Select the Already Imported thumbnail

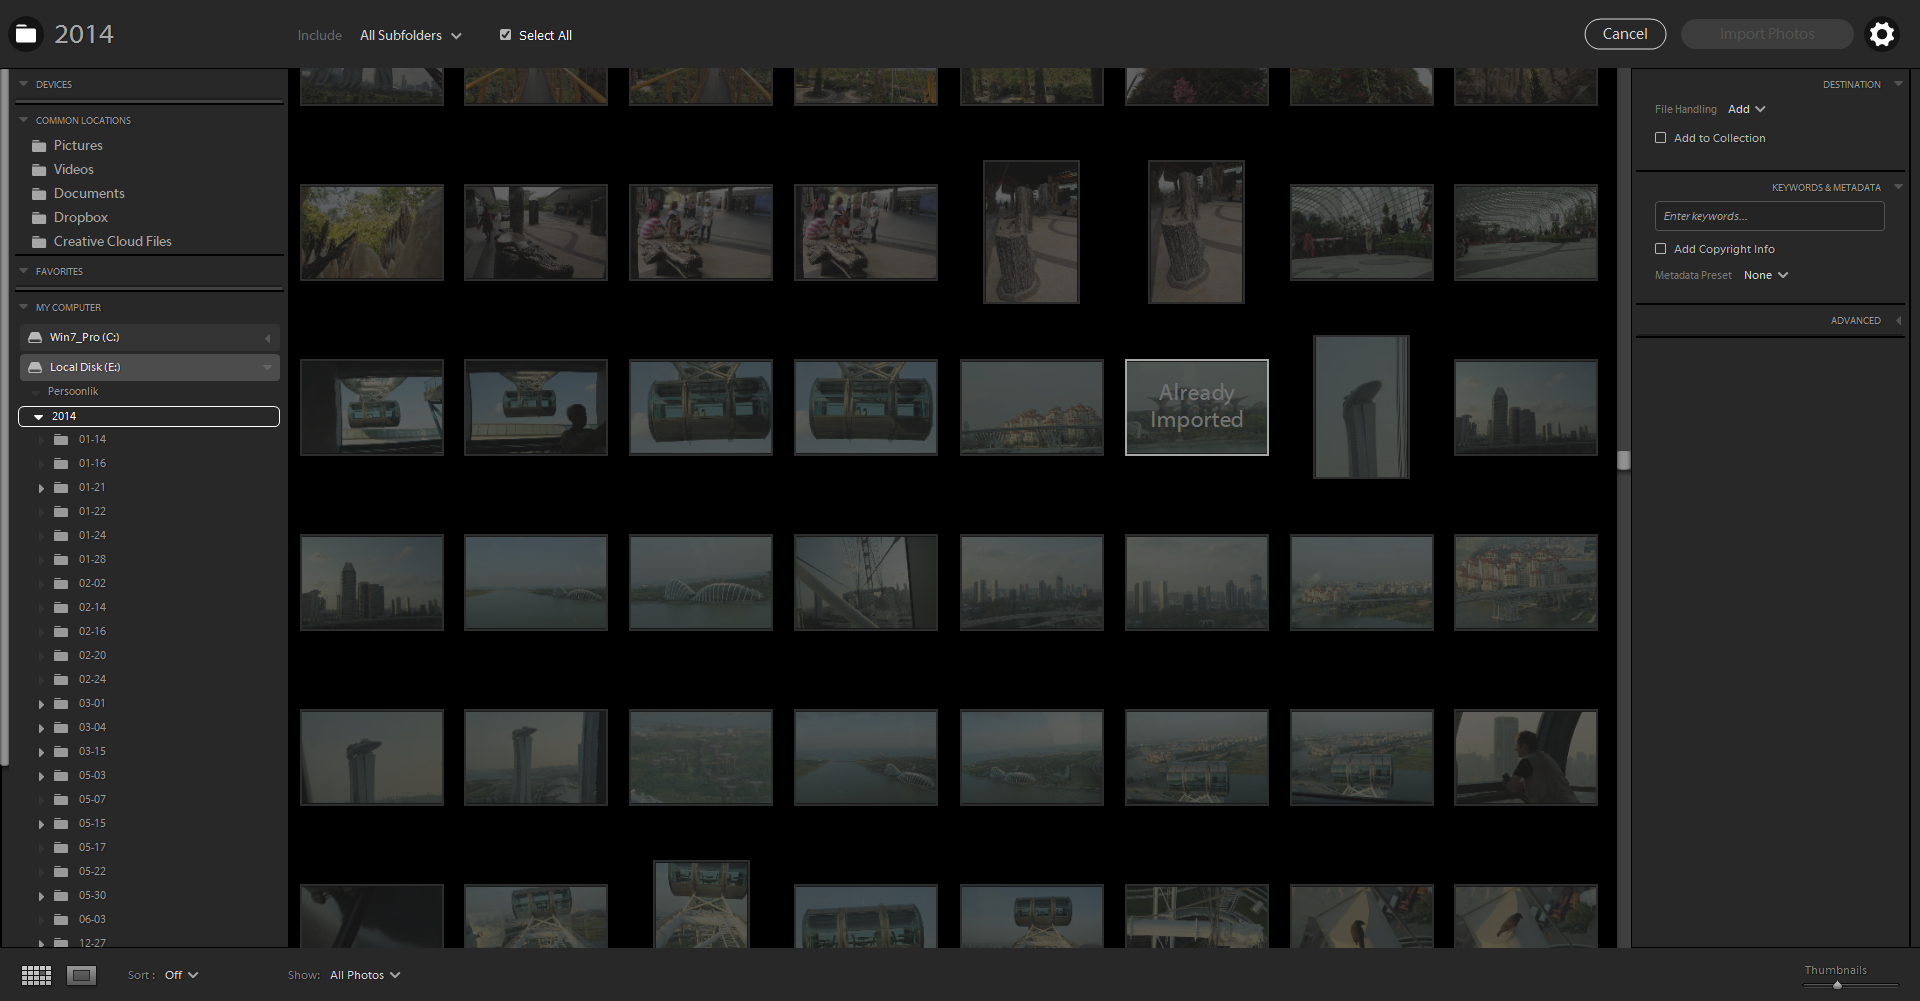[1197, 407]
